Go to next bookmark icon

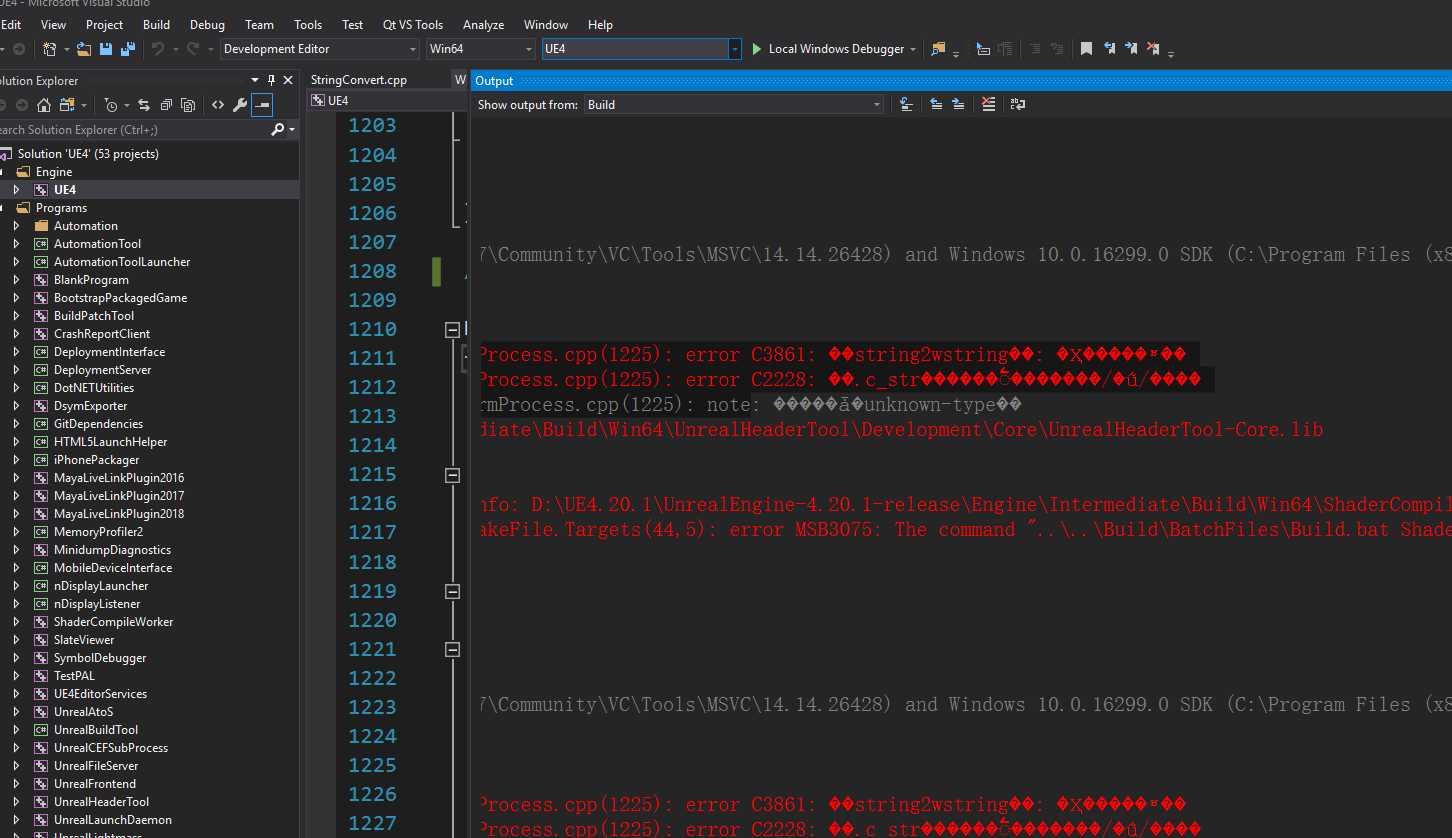(1131, 48)
